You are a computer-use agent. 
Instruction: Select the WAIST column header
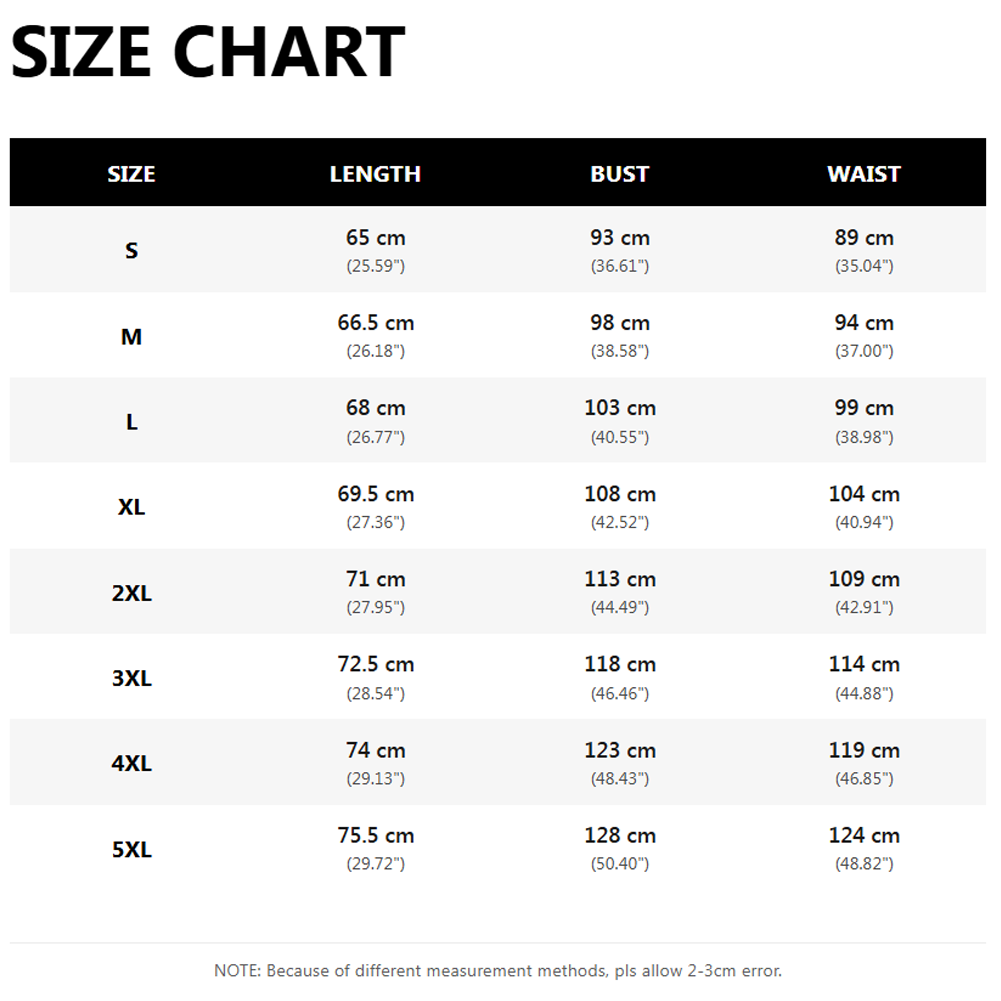tap(864, 174)
